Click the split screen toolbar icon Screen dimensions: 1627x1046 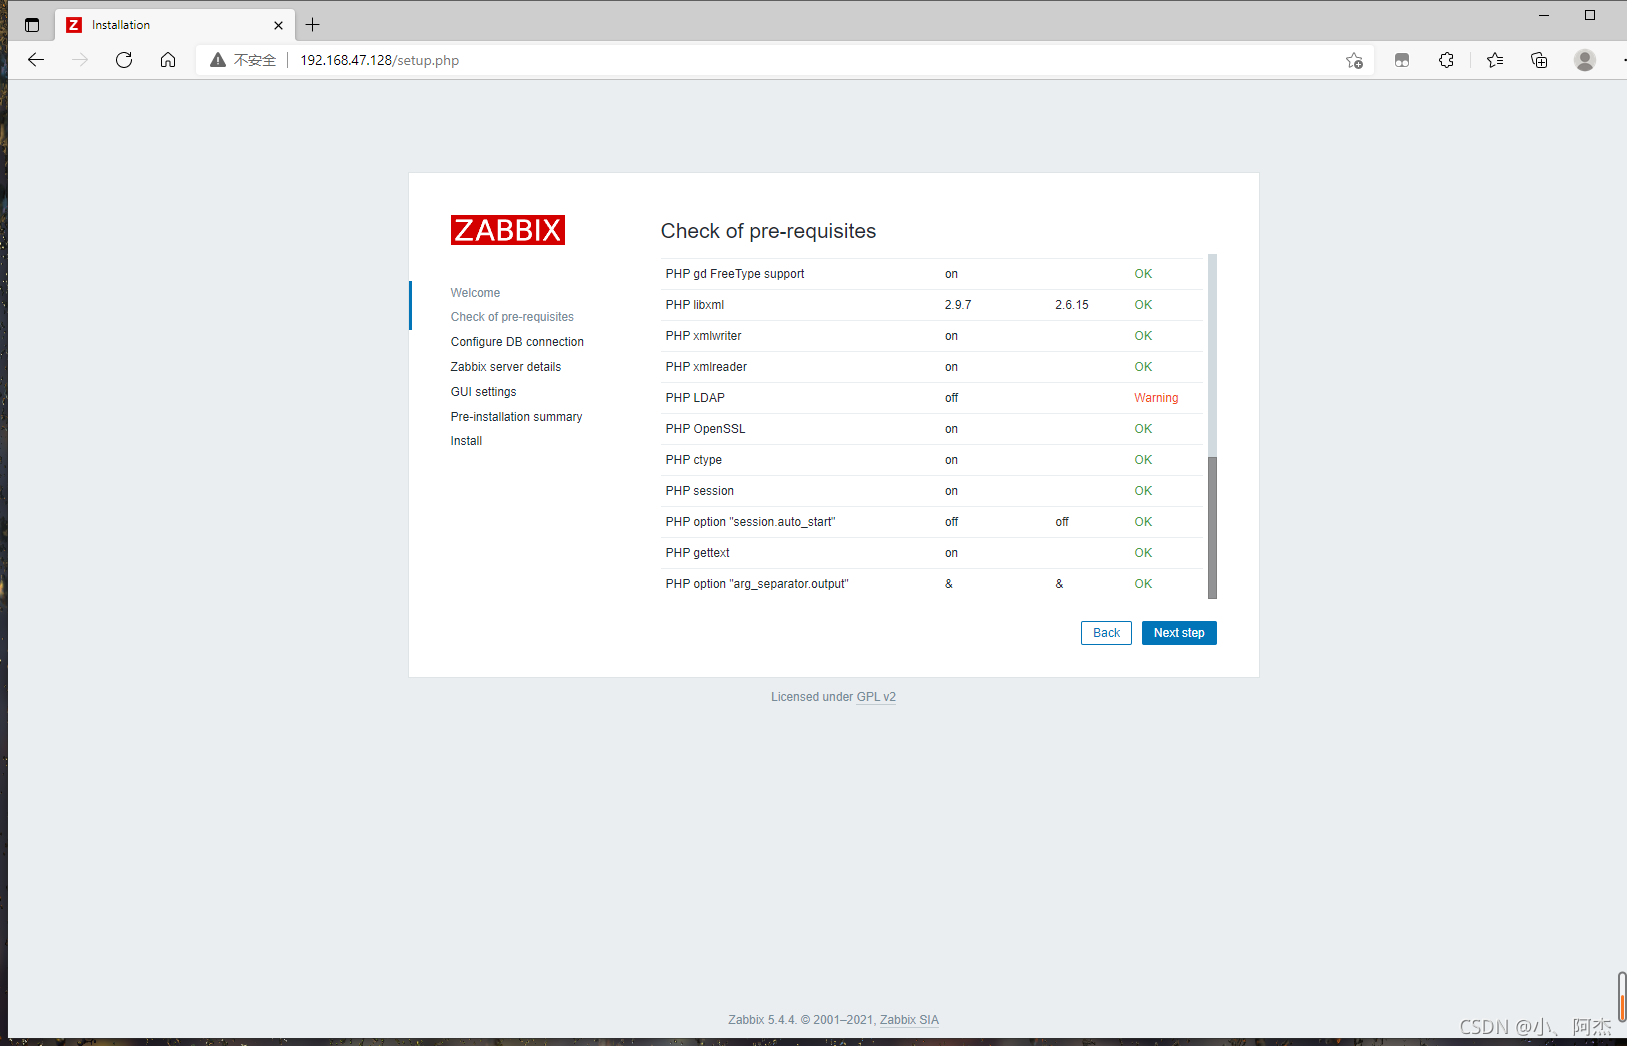[x=1402, y=60]
